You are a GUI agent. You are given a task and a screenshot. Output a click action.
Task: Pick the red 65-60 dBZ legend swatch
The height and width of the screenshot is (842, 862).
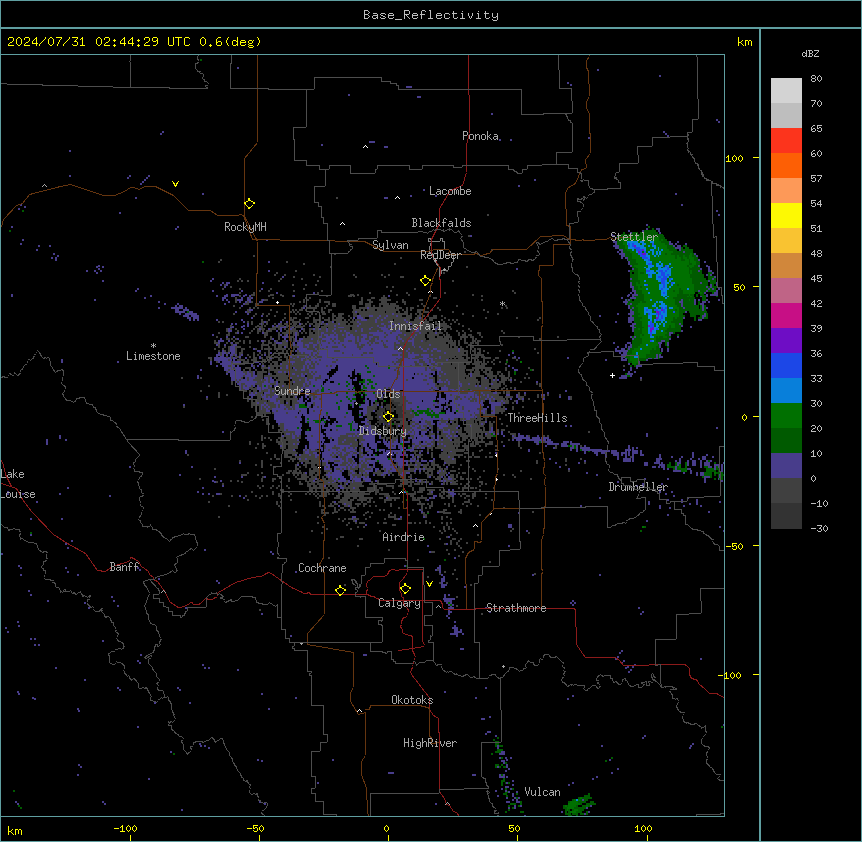[786, 141]
